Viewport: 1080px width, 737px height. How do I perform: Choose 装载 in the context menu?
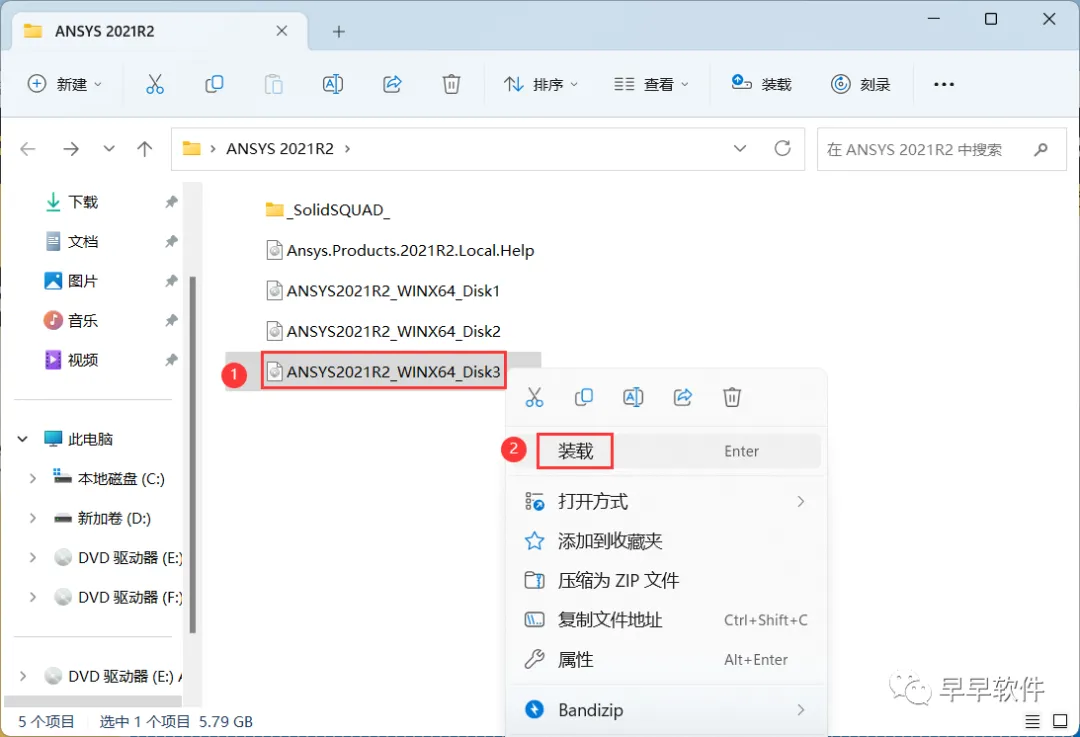point(666,451)
